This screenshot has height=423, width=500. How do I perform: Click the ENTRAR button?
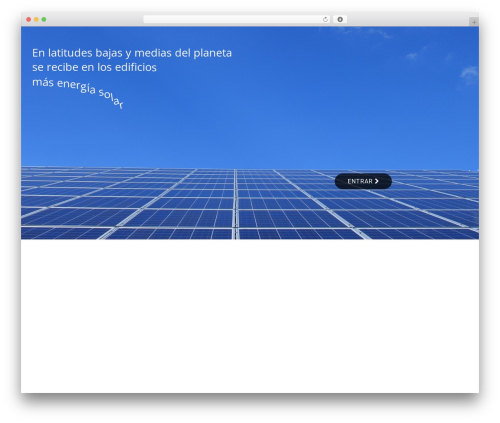coord(363,181)
